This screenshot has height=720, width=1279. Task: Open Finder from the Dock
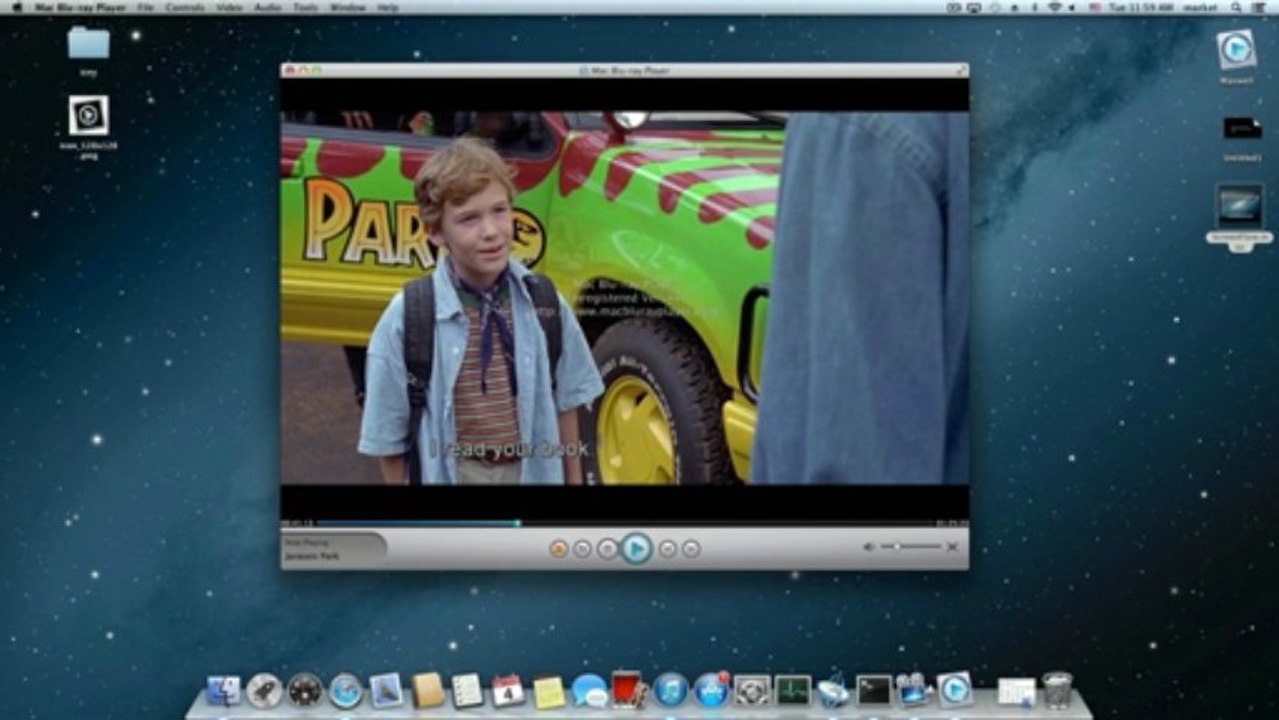[x=223, y=690]
